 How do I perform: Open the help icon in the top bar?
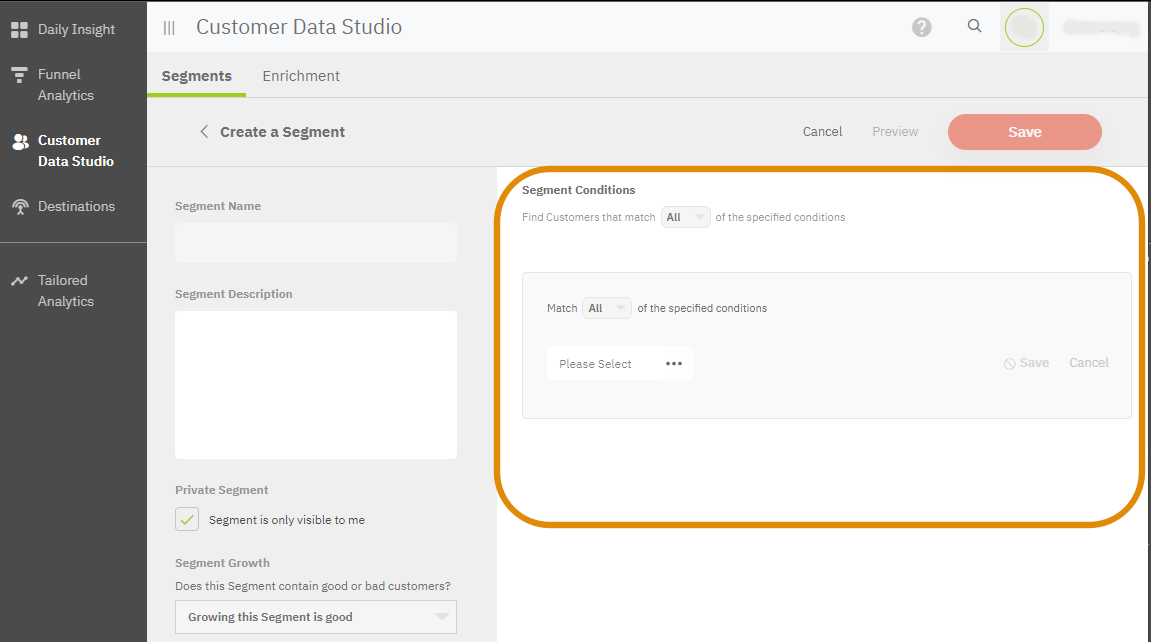(x=921, y=27)
